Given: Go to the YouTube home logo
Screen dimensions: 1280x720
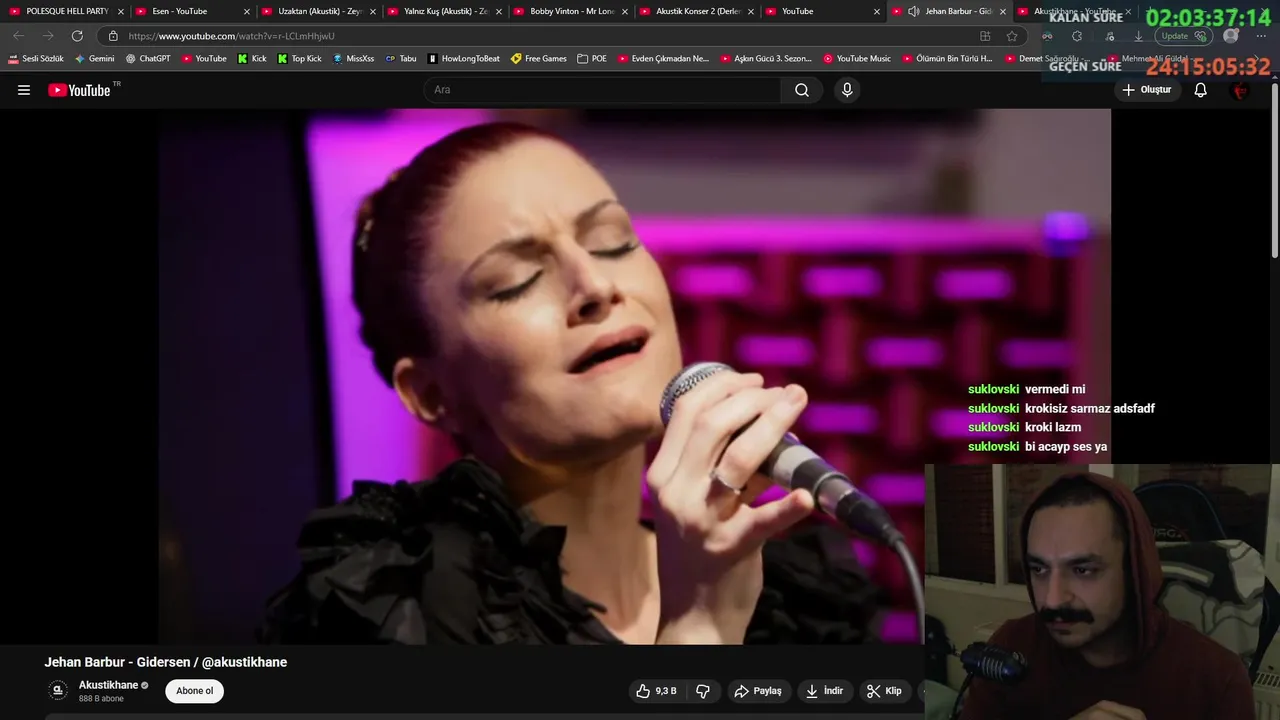Looking at the screenshot, I should coord(79,90).
